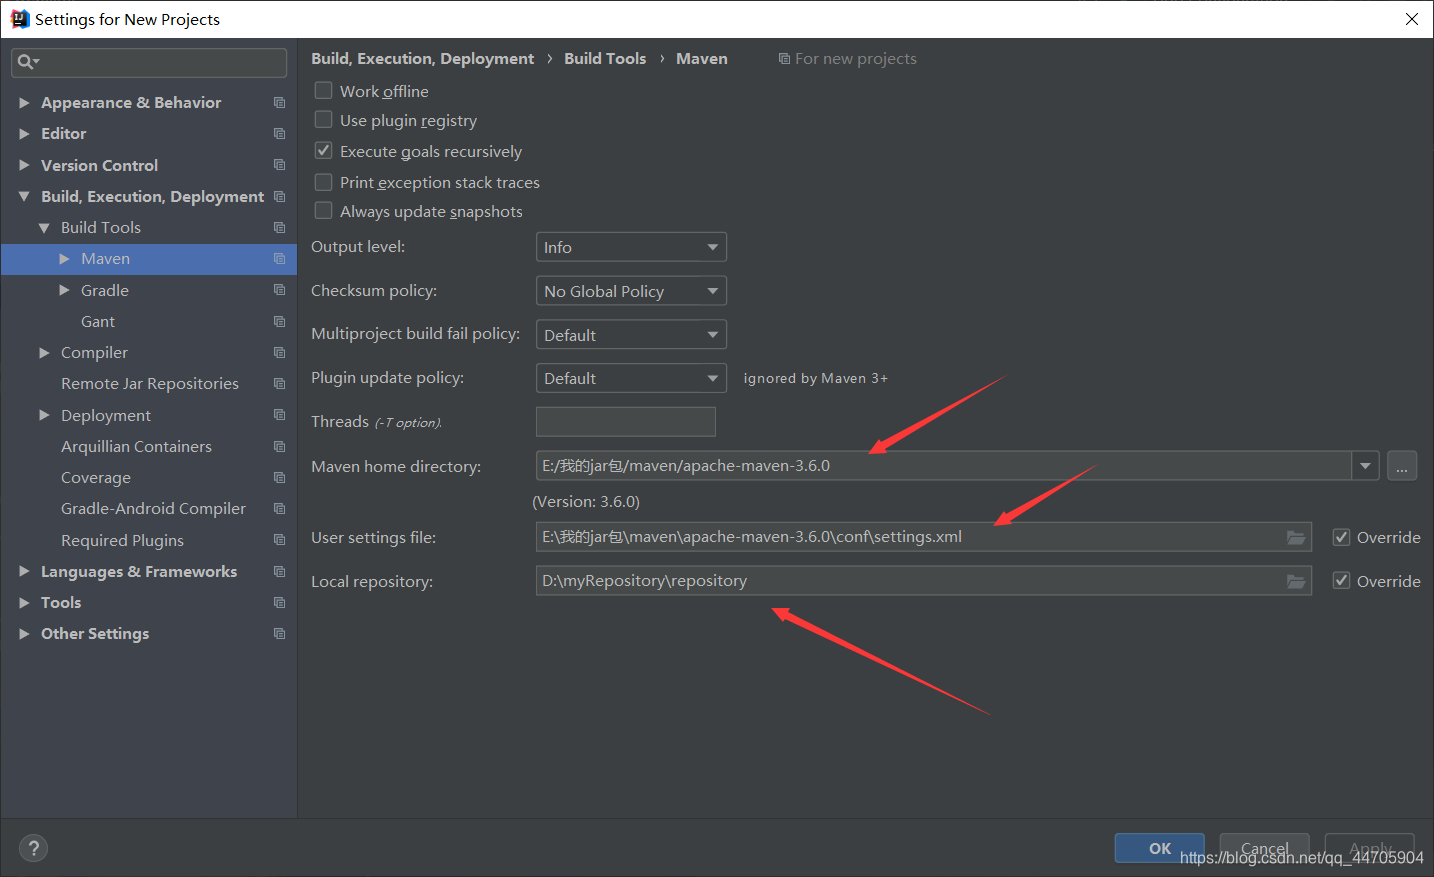Click the copy icon beside Gradle-Android Compiler
The width and height of the screenshot is (1434, 877).
[x=279, y=509]
